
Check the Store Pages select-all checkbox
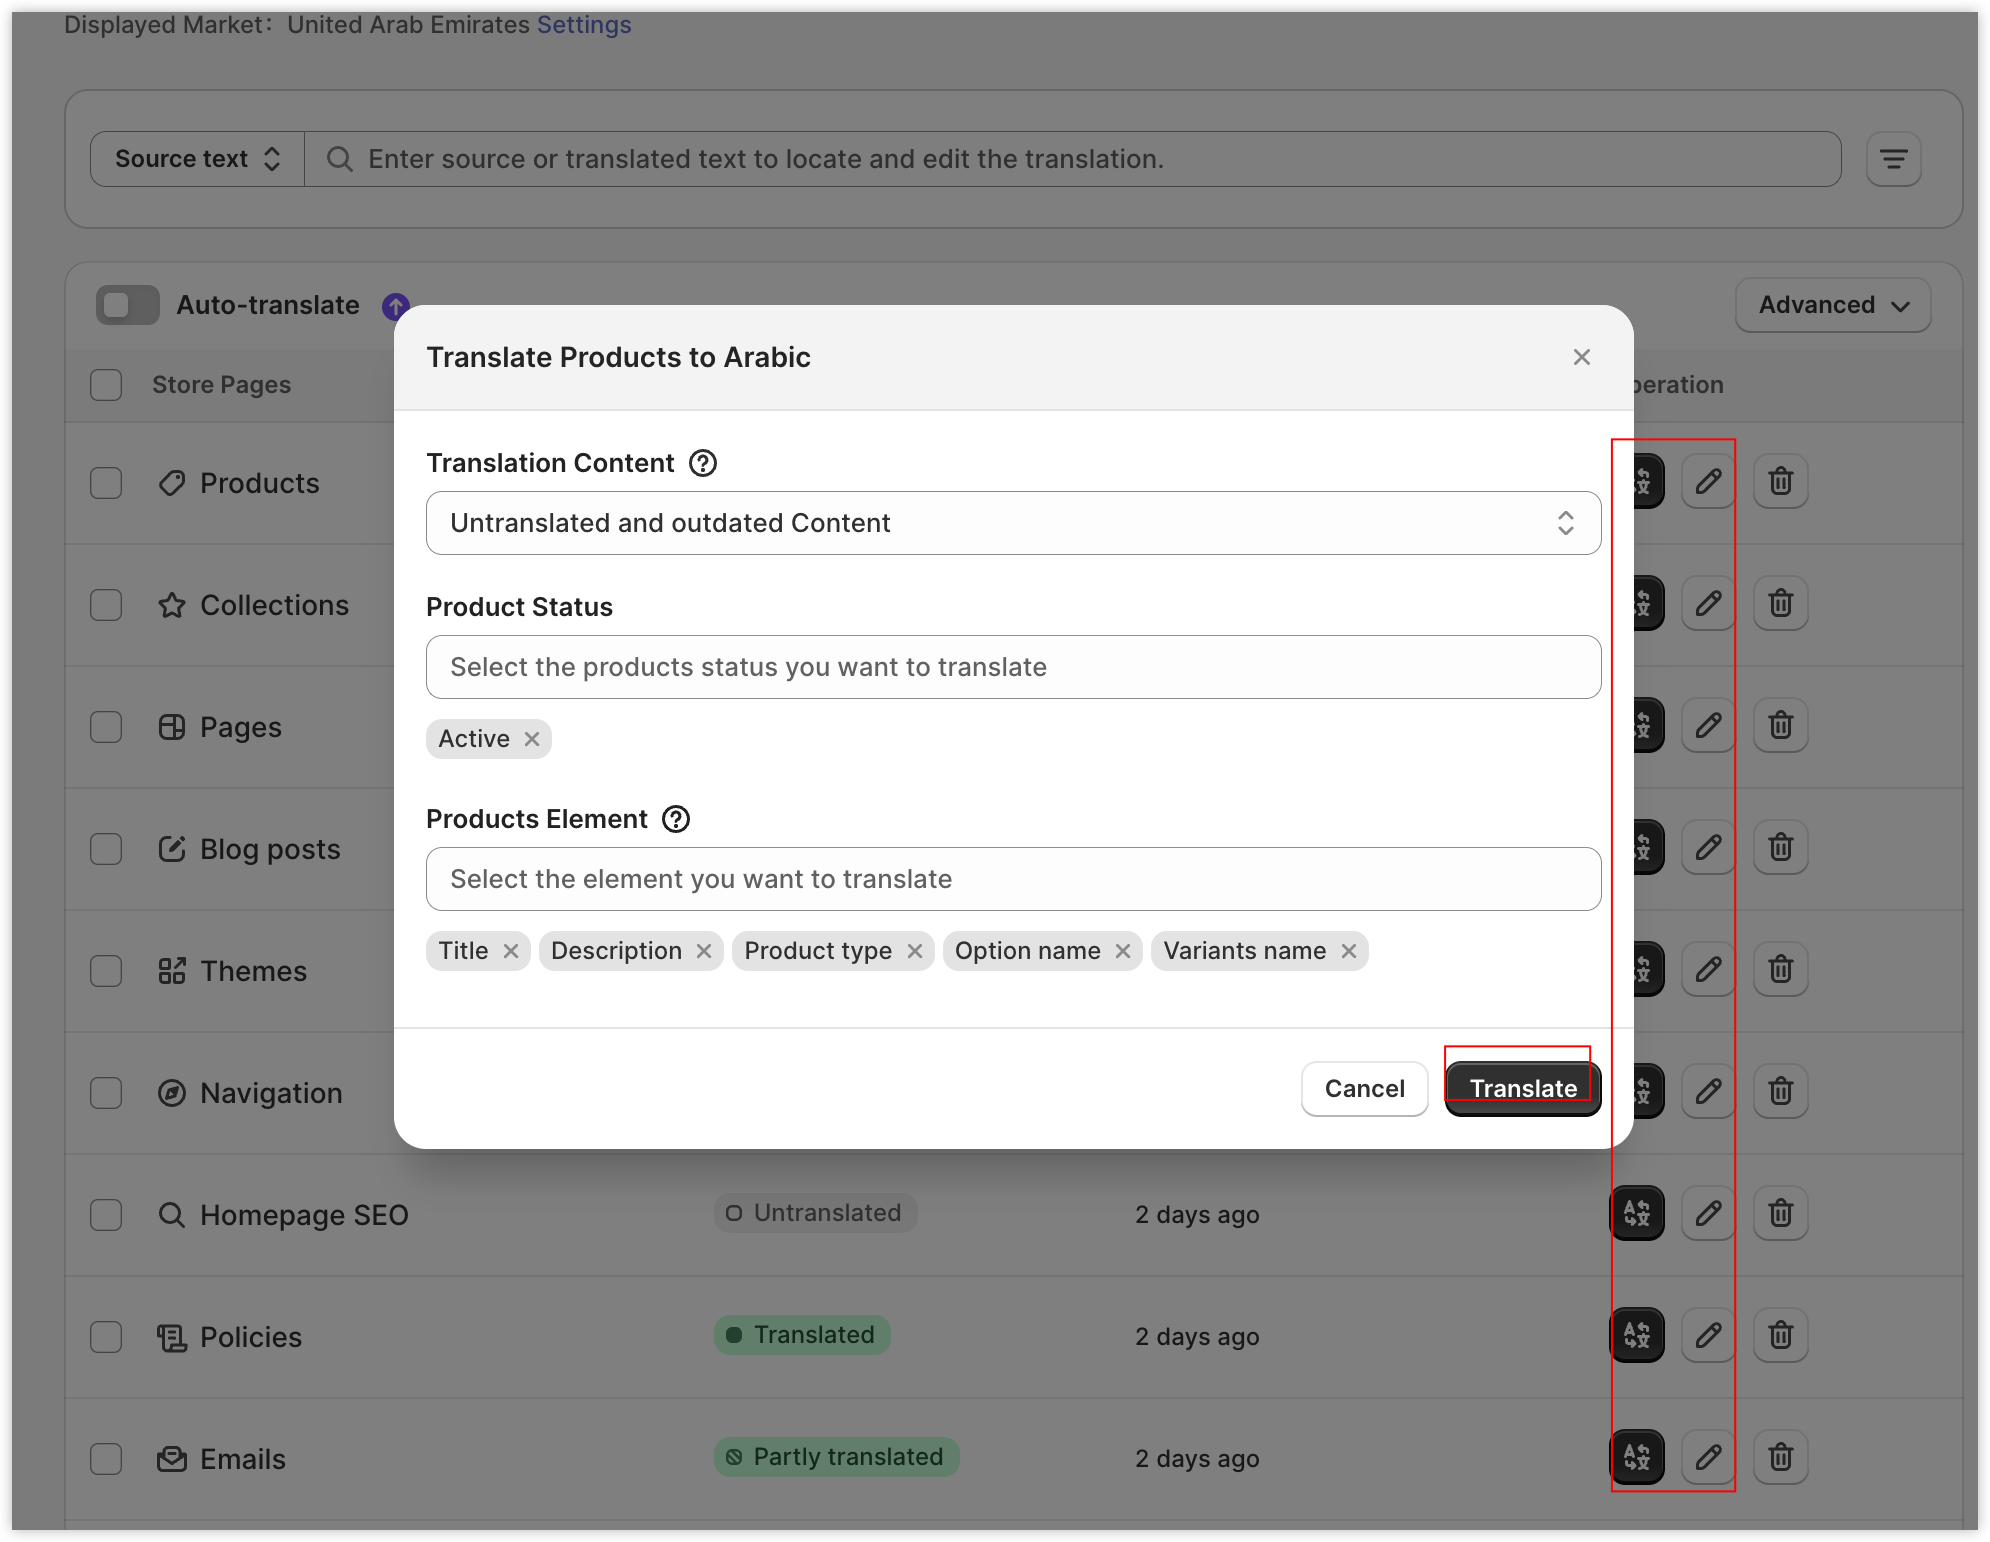pyautogui.click(x=106, y=385)
